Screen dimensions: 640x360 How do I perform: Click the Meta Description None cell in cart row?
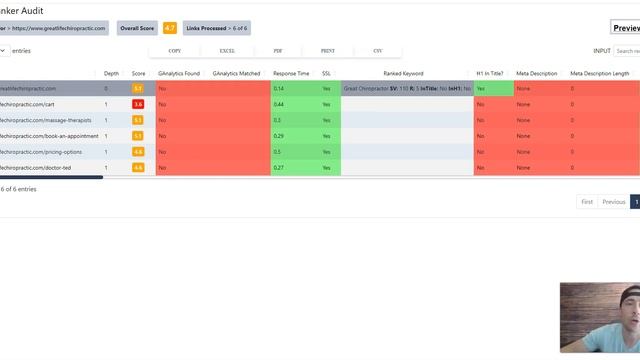(541, 104)
